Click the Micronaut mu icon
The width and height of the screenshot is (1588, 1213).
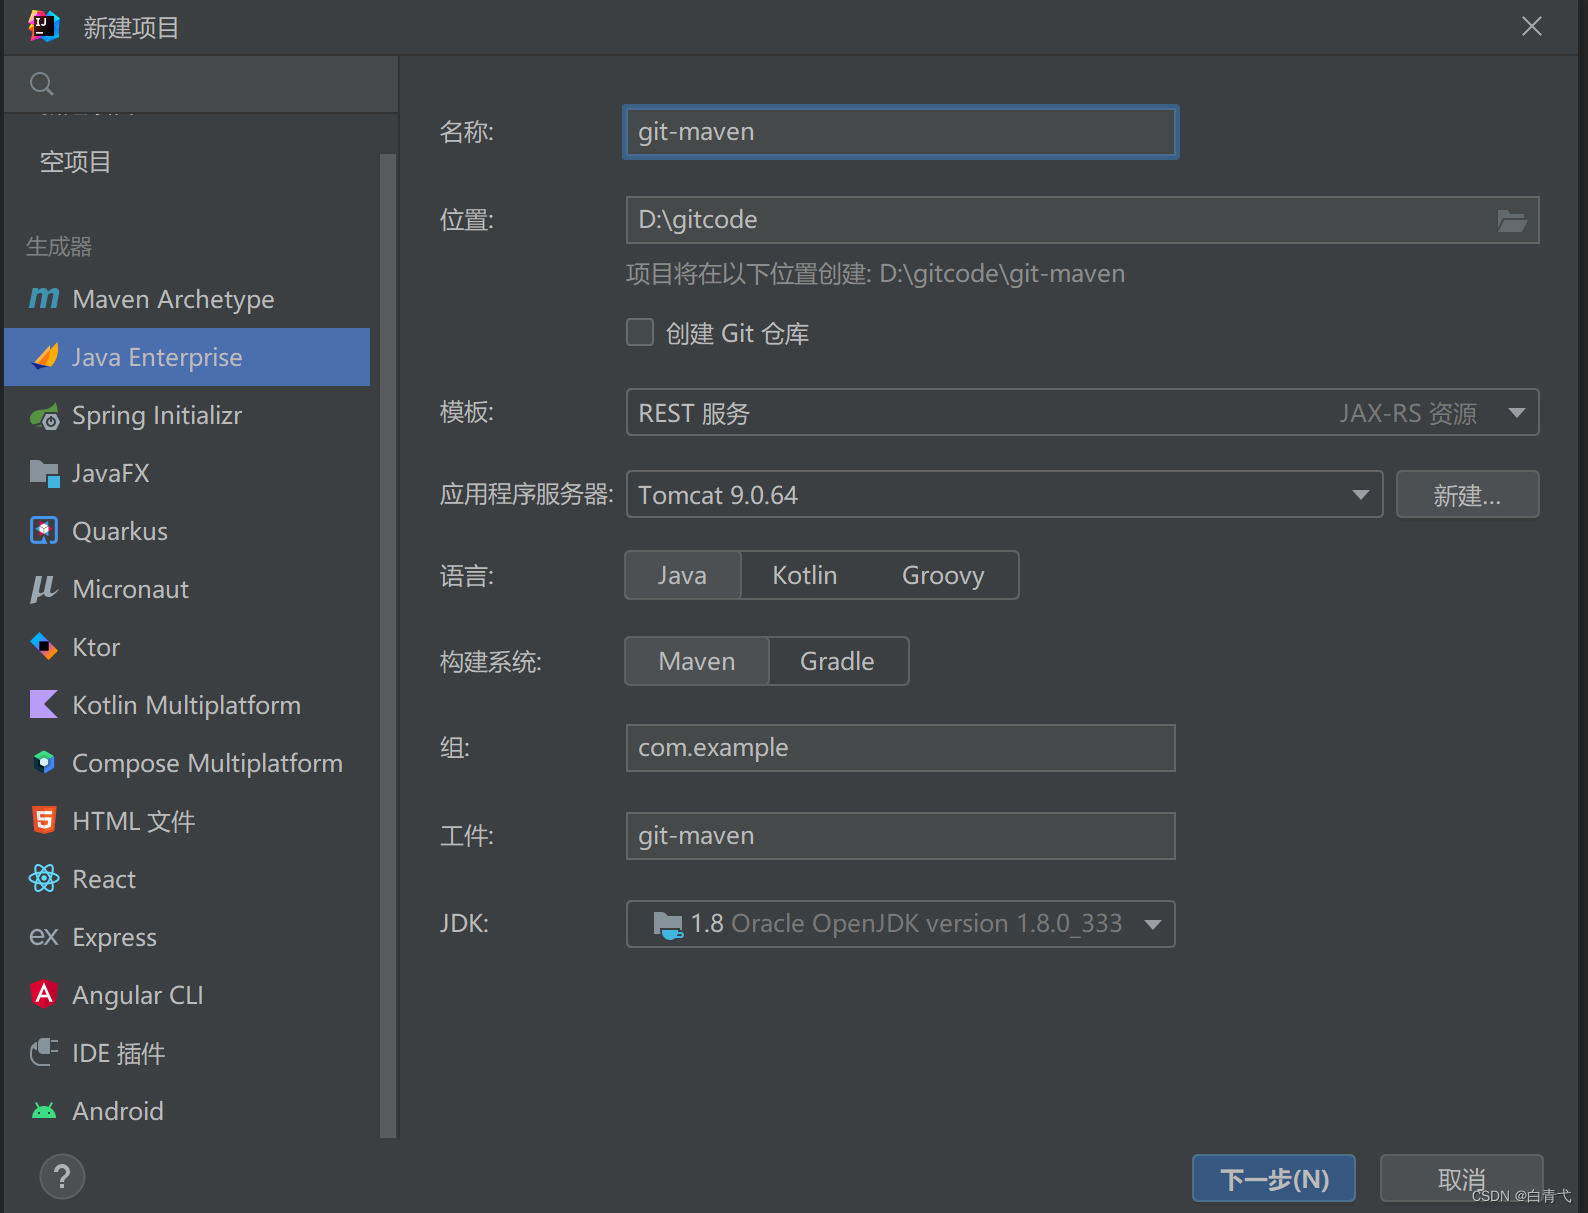pos(43,589)
